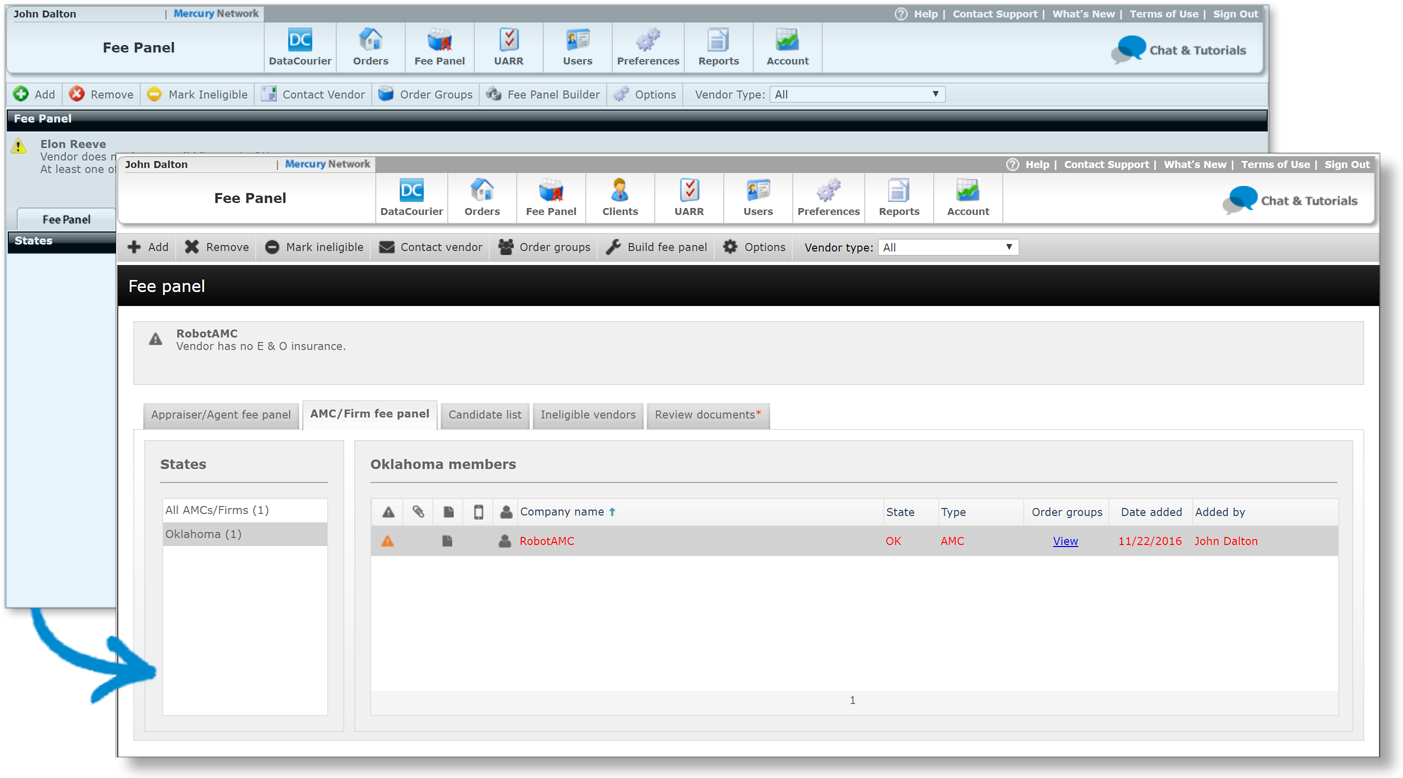Image resolution: width=1403 pixels, height=778 pixels.
Task: Click Fee Panel Builder in back window
Action: click(543, 94)
